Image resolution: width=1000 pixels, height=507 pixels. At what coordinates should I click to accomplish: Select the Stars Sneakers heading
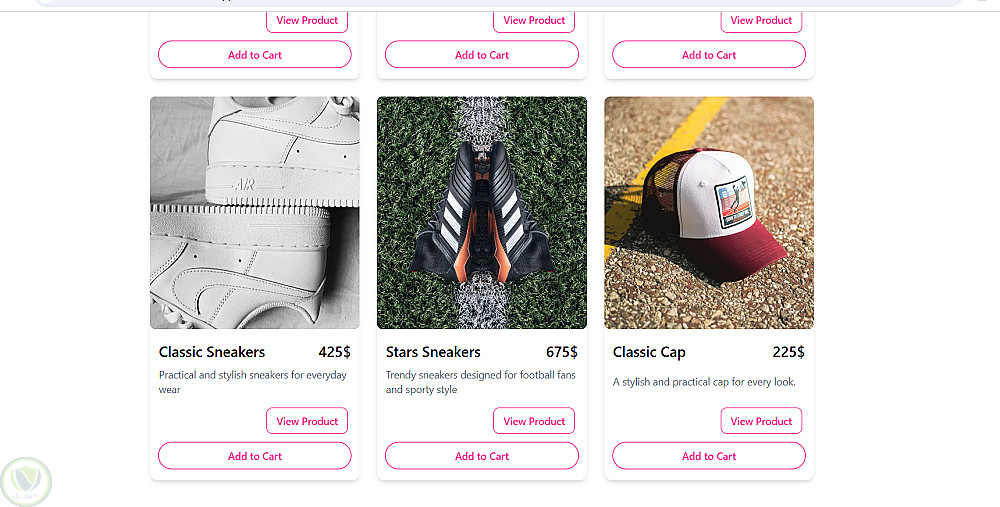[433, 352]
